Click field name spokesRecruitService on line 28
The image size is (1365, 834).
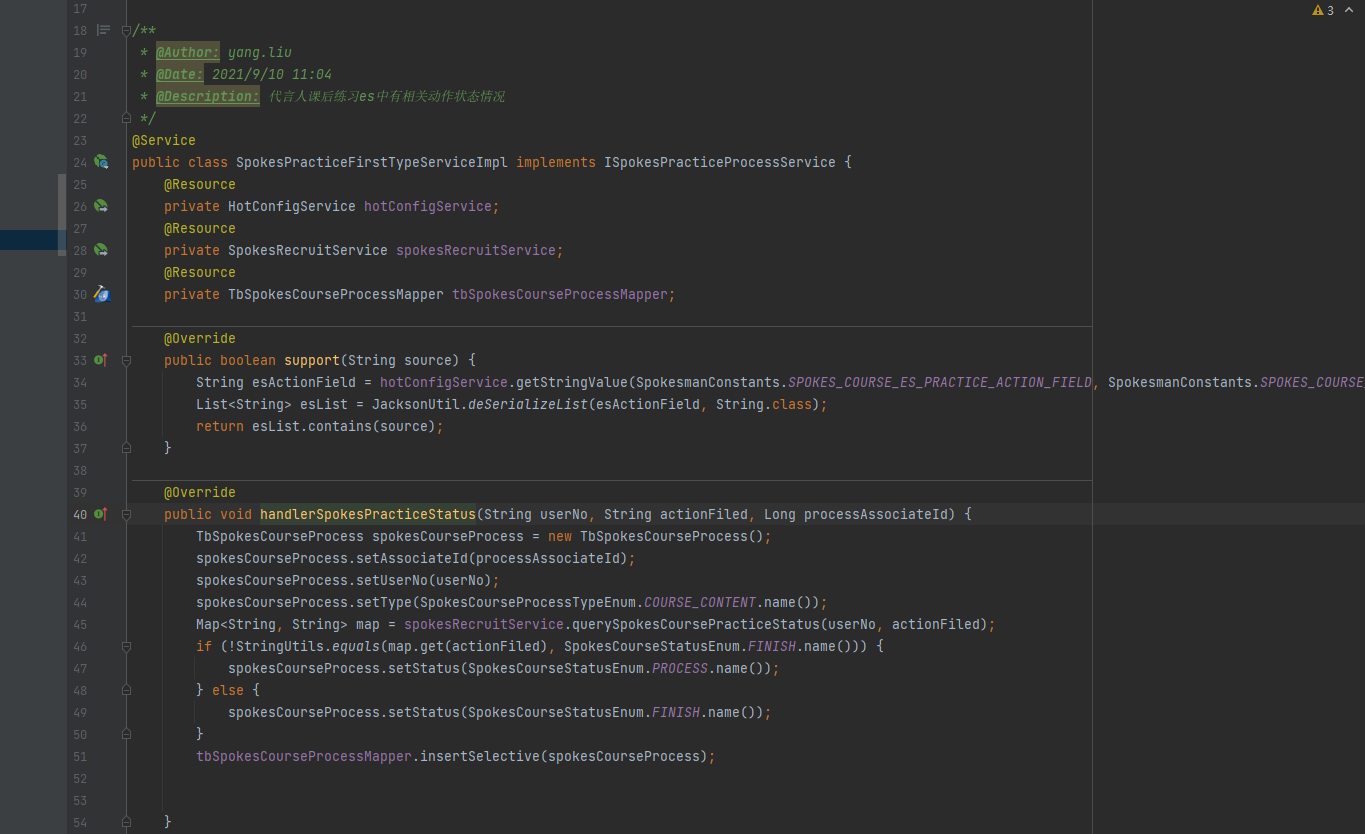click(x=476, y=250)
